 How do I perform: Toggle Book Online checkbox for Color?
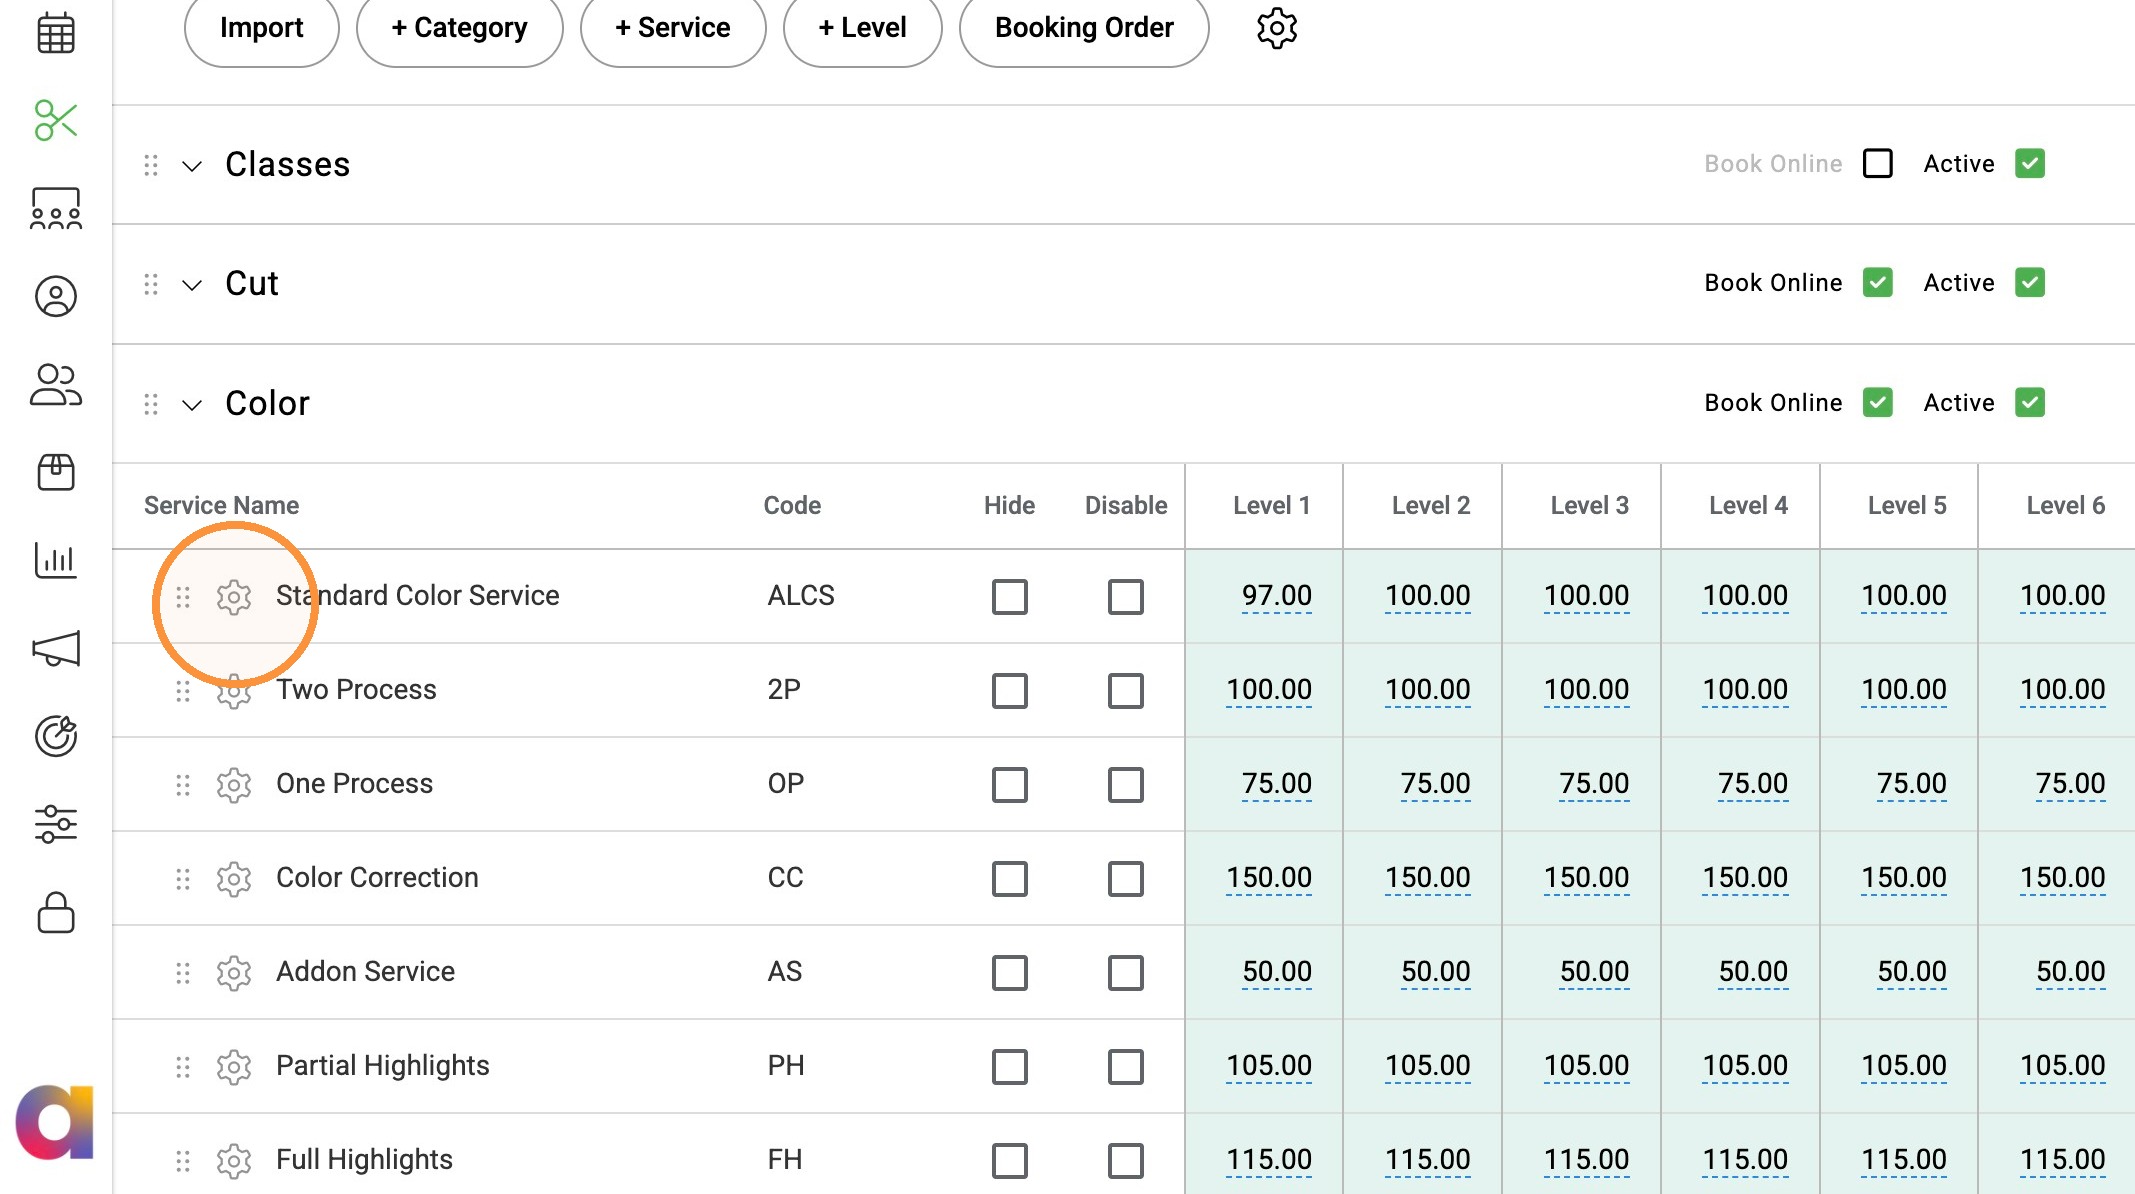click(x=1878, y=402)
